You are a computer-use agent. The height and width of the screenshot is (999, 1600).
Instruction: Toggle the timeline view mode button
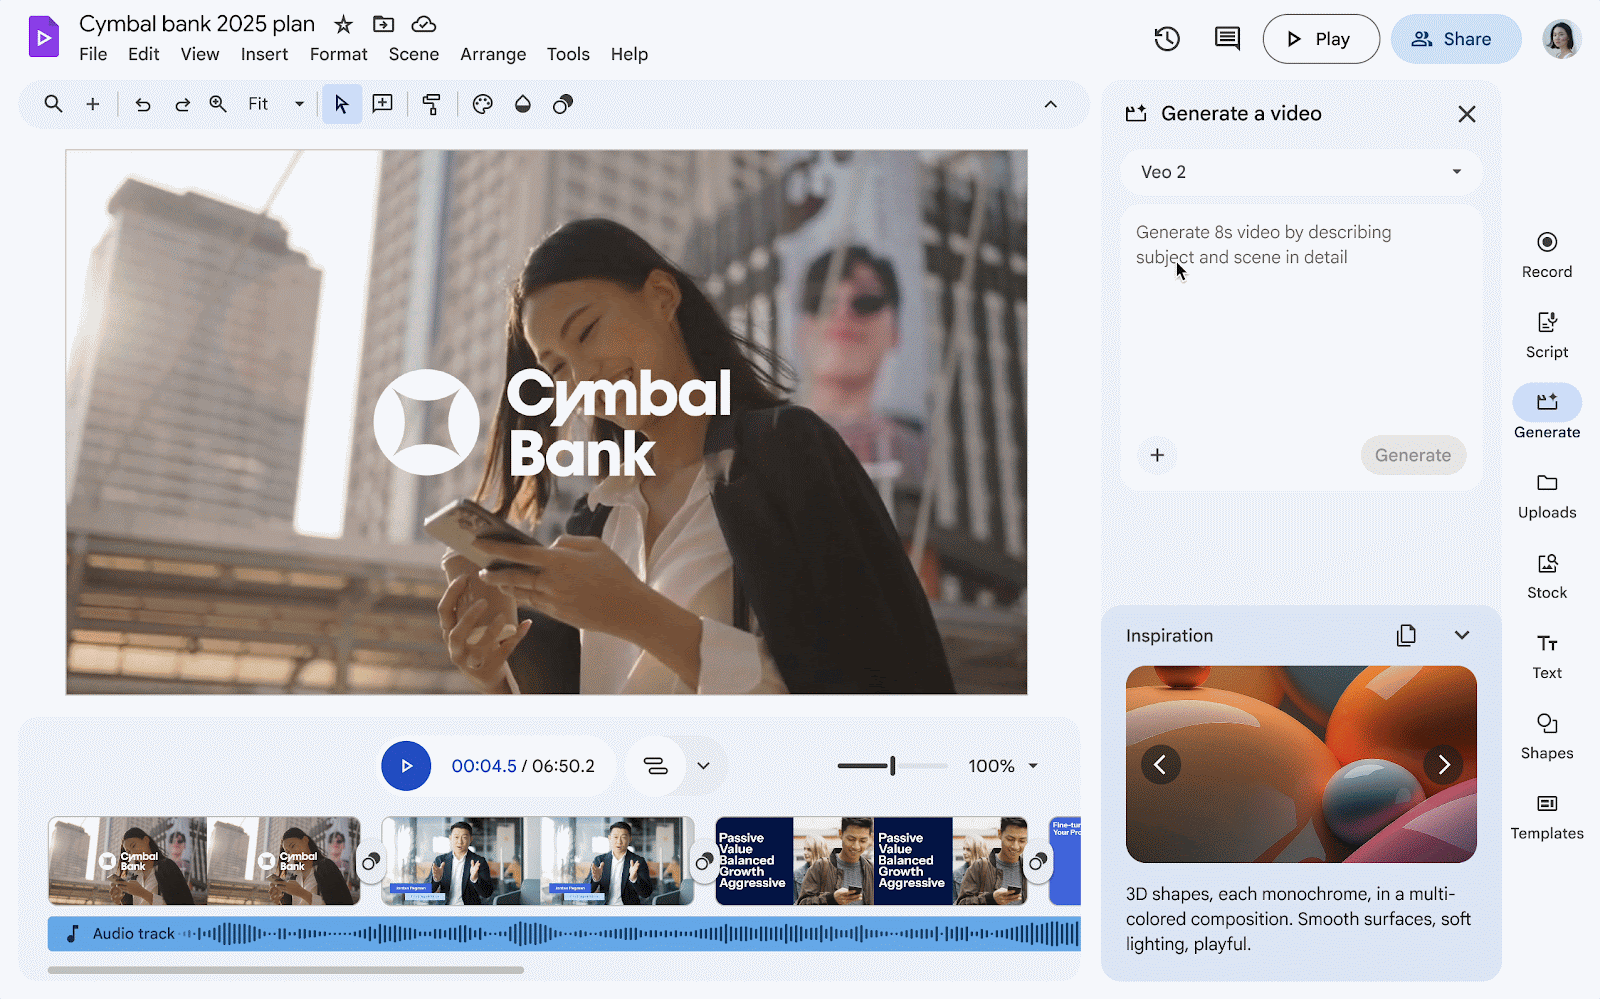coord(656,766)
